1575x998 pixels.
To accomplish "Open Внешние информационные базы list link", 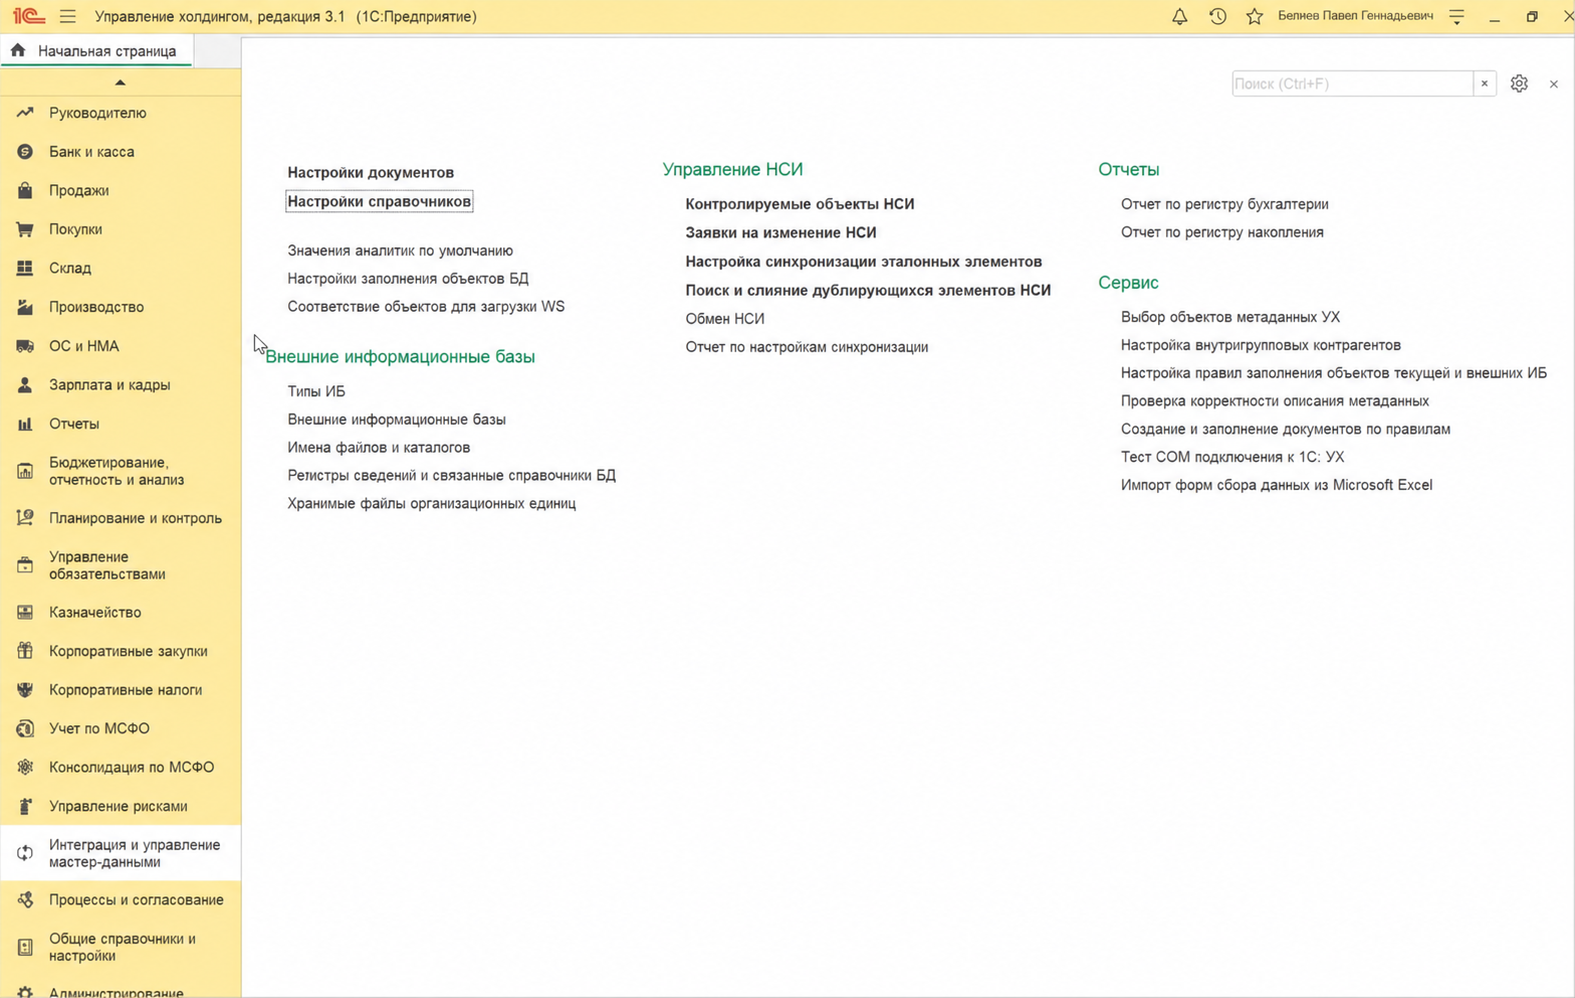I will (x=397, y=419).
